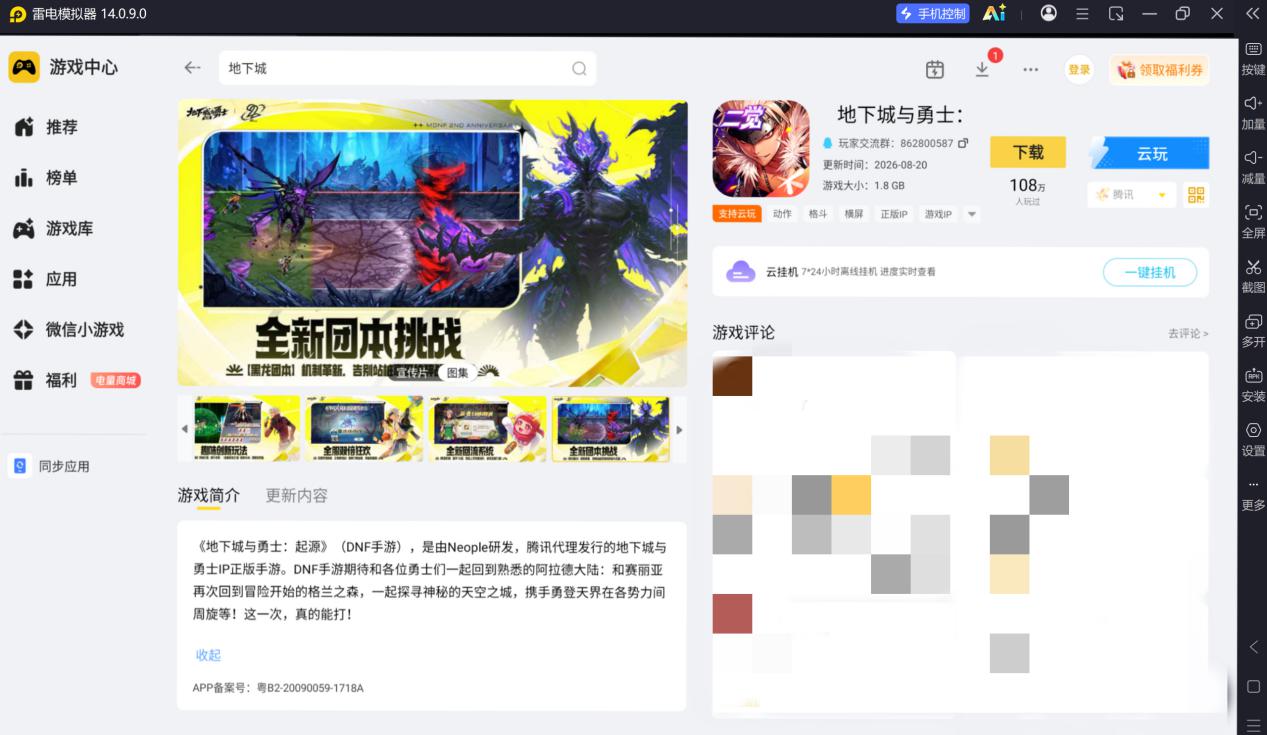The width and height of the screenshot is (1267, 735).
Task: Take a screenshot with 截图
Action: [1253, 276]
